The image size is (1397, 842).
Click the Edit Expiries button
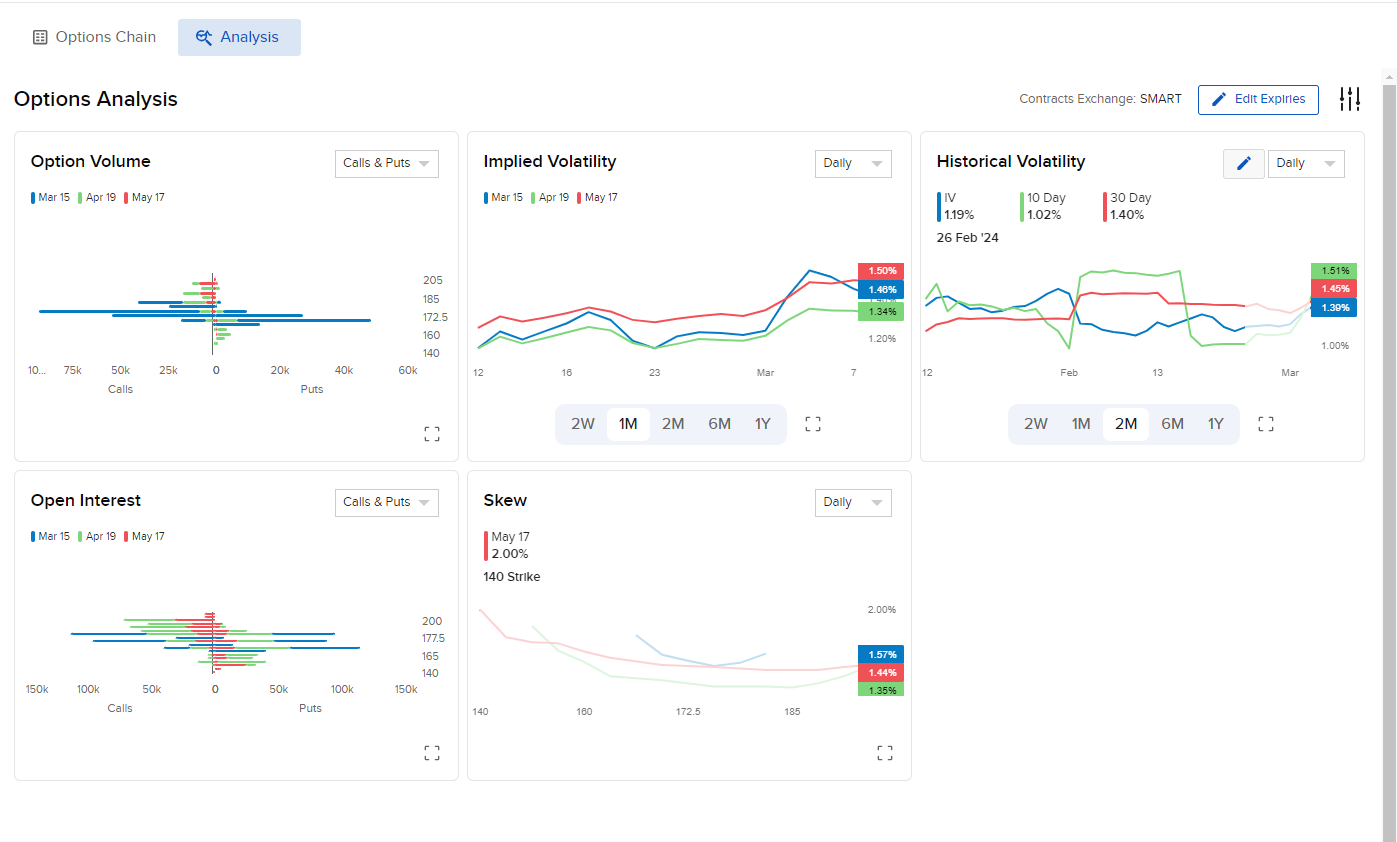1258,99
